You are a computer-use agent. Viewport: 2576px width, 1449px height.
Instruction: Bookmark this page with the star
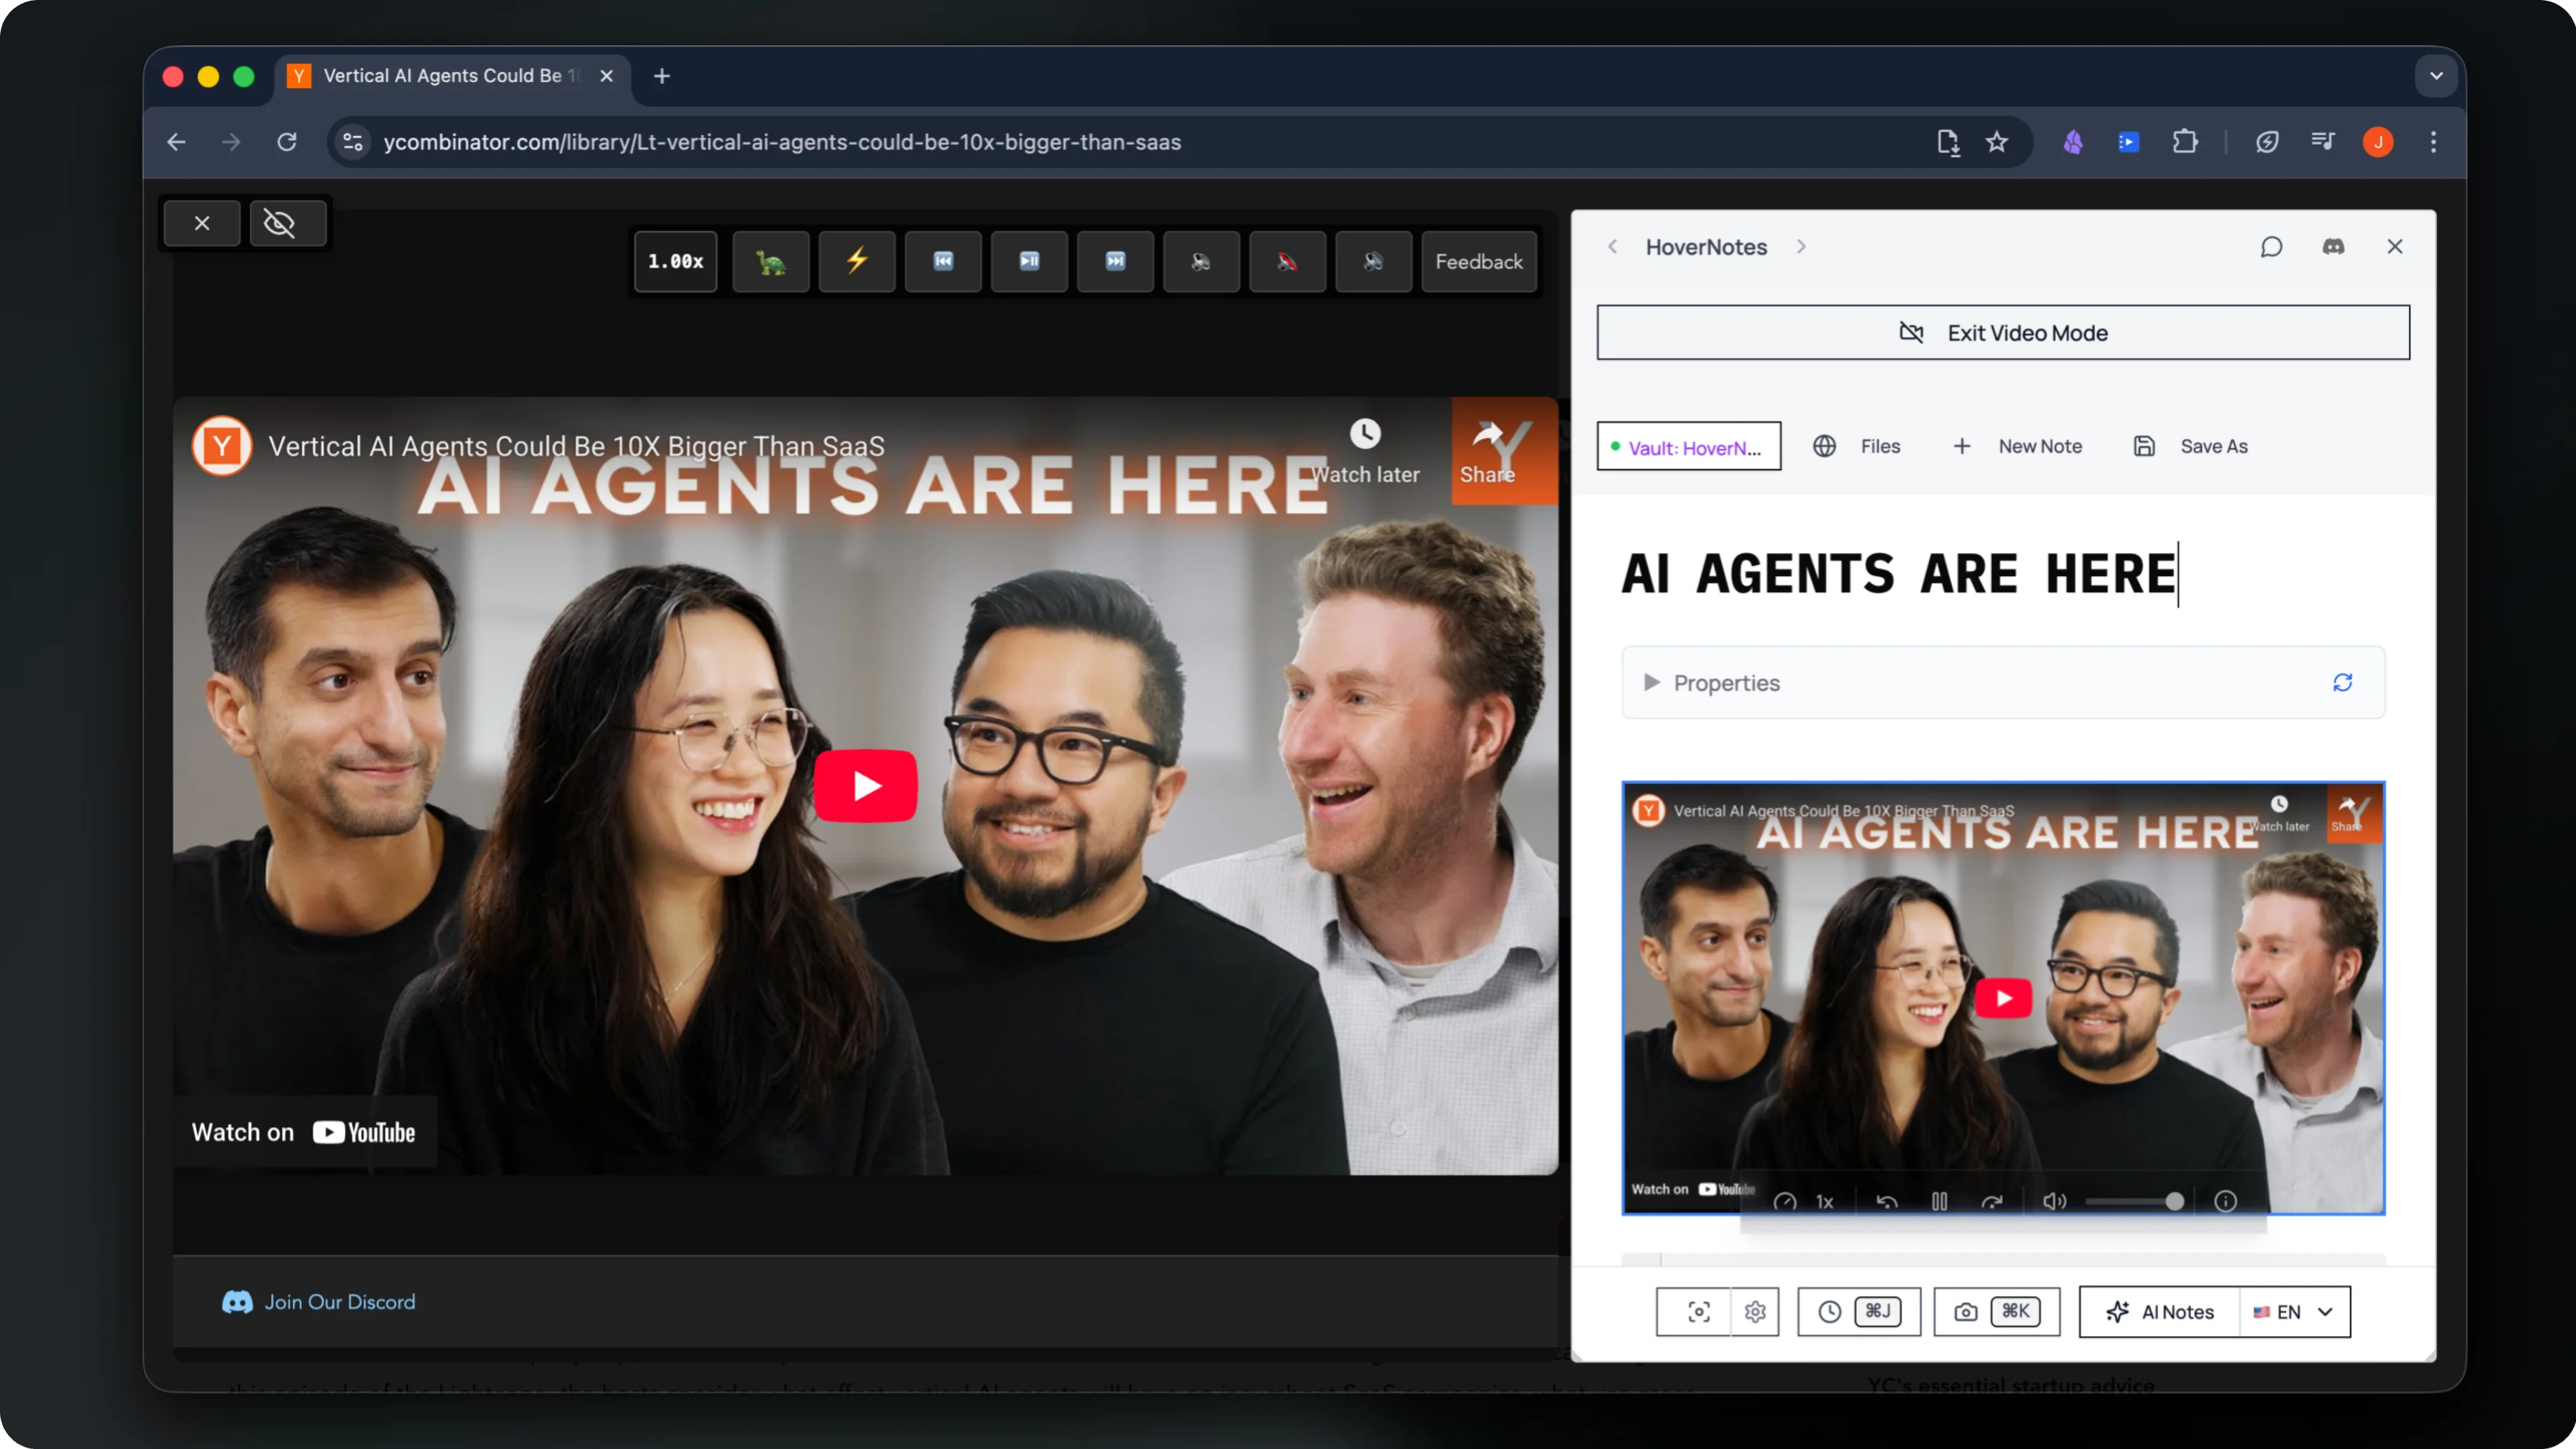1996,142
